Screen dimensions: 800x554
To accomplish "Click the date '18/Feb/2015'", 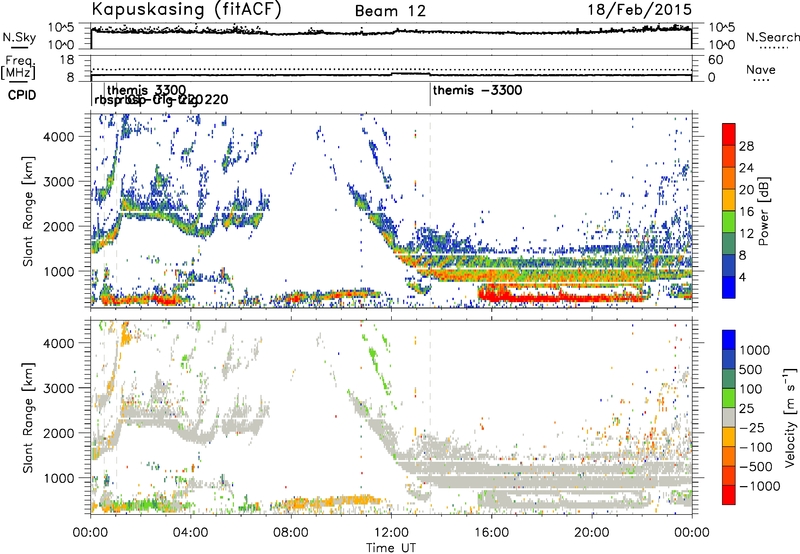I will click(639, 9).
